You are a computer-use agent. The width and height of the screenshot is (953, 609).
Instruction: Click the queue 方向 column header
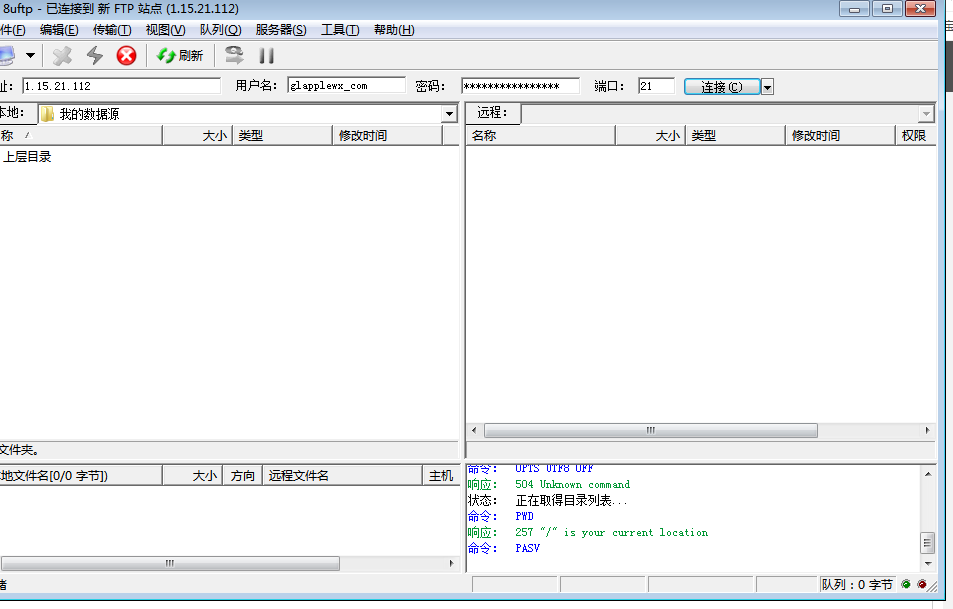coord(243,475)
